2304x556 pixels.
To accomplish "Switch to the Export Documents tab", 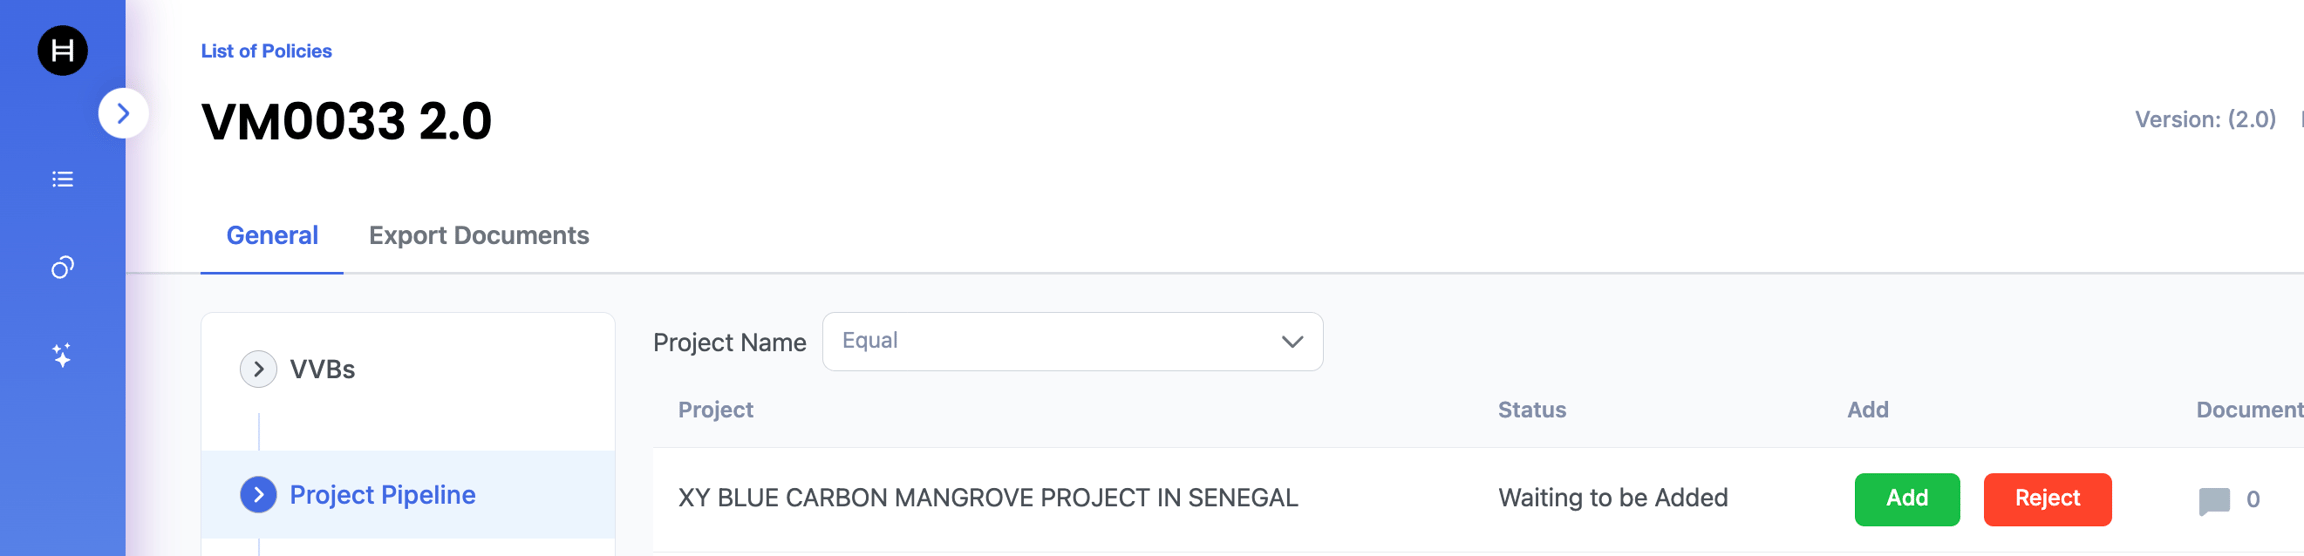I will [479, 235].
